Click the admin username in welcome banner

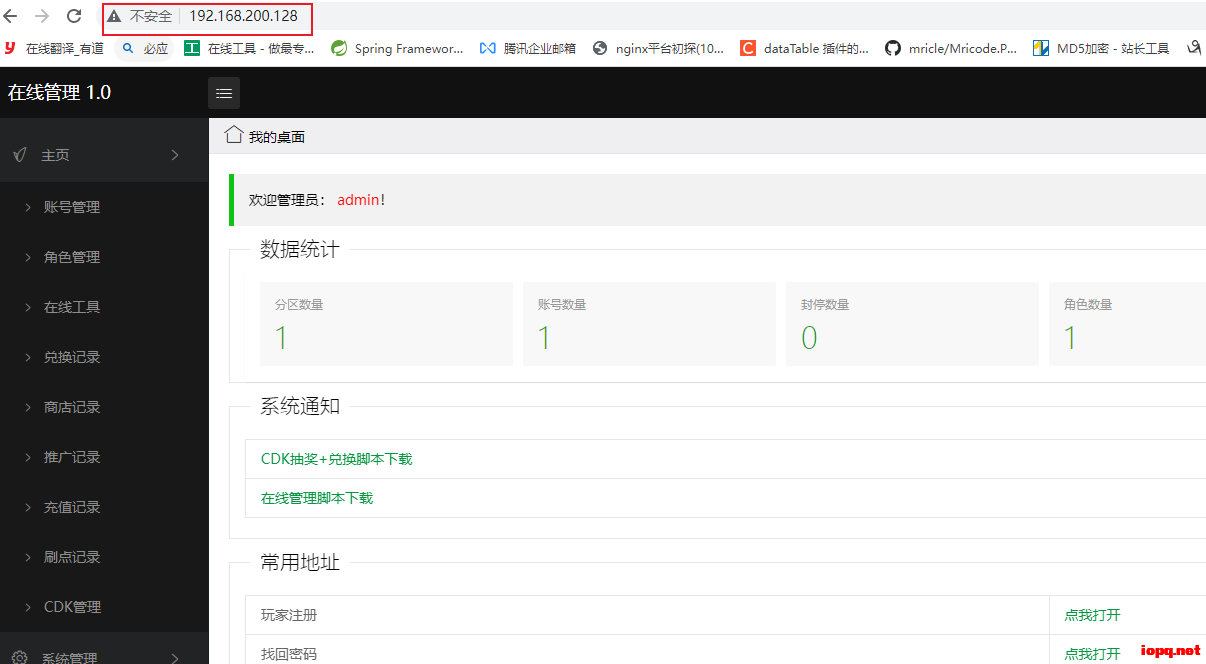click(358, 200)
